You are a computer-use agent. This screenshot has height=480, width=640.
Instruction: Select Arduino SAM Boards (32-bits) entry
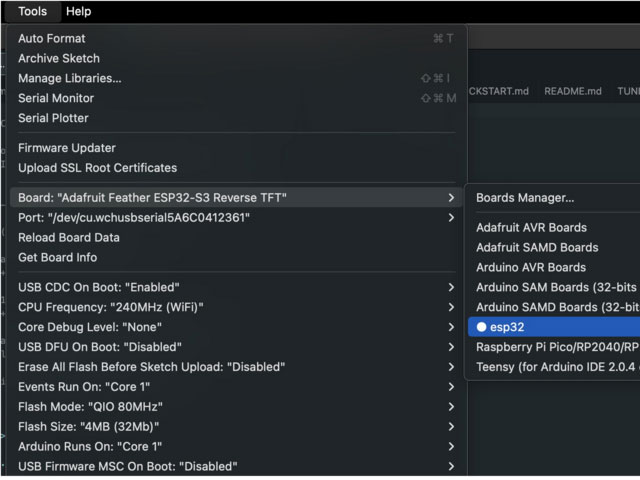tap(554, 288)
